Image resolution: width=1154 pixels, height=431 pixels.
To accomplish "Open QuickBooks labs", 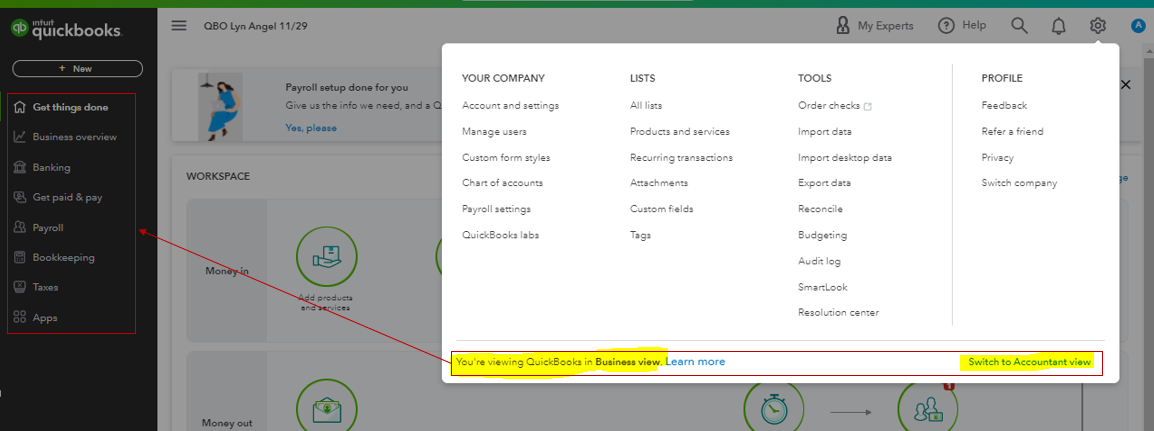I will 500,235.
